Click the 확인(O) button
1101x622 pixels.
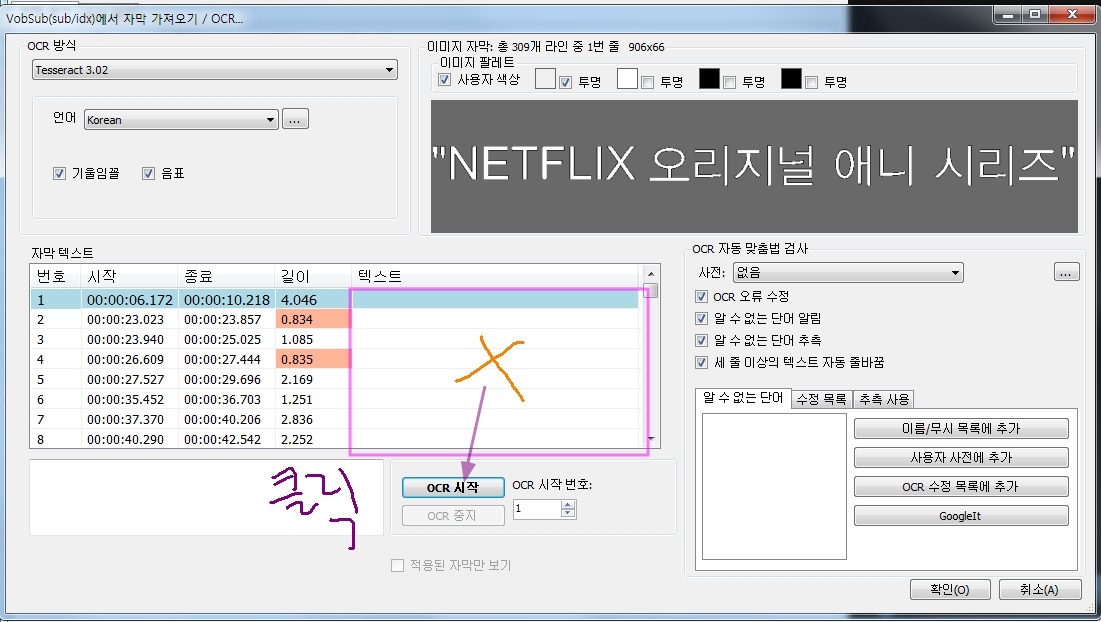click(950, 590)
